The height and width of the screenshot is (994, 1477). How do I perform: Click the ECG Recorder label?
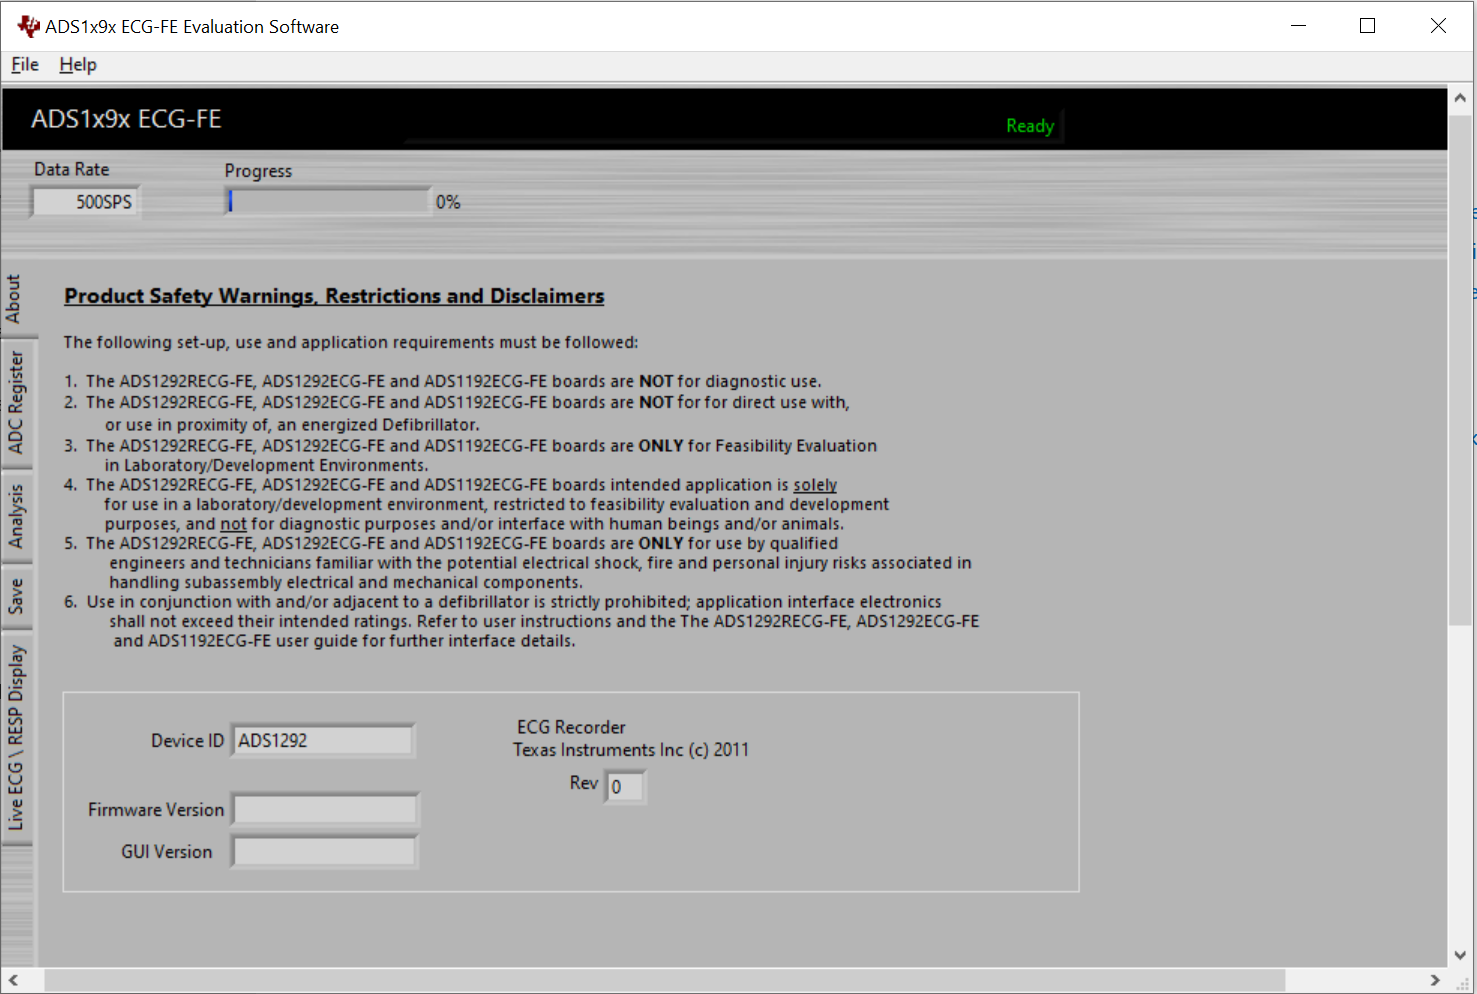pos(571,727)
